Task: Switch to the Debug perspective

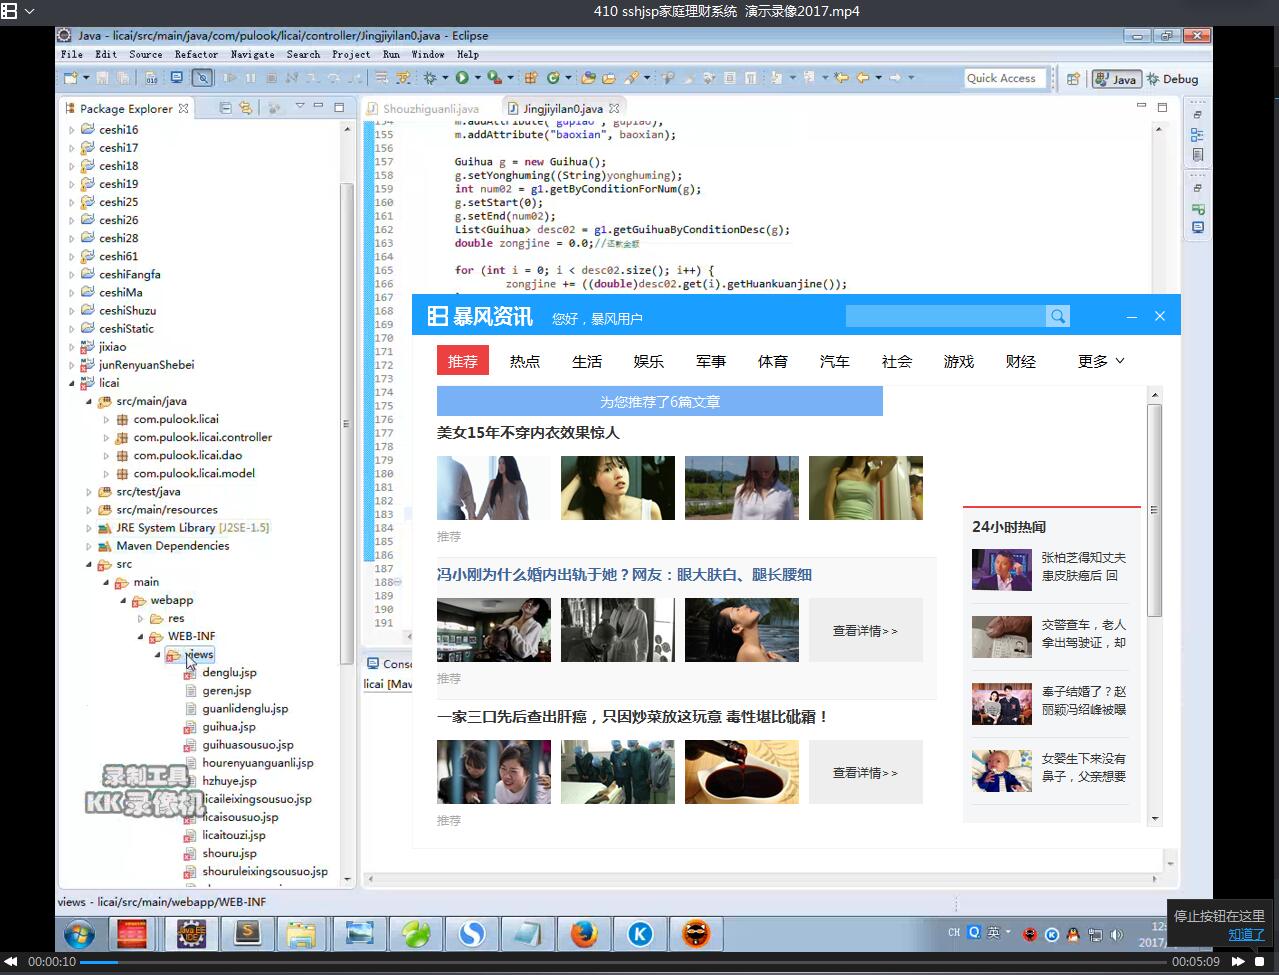Action: point(1172,79)
